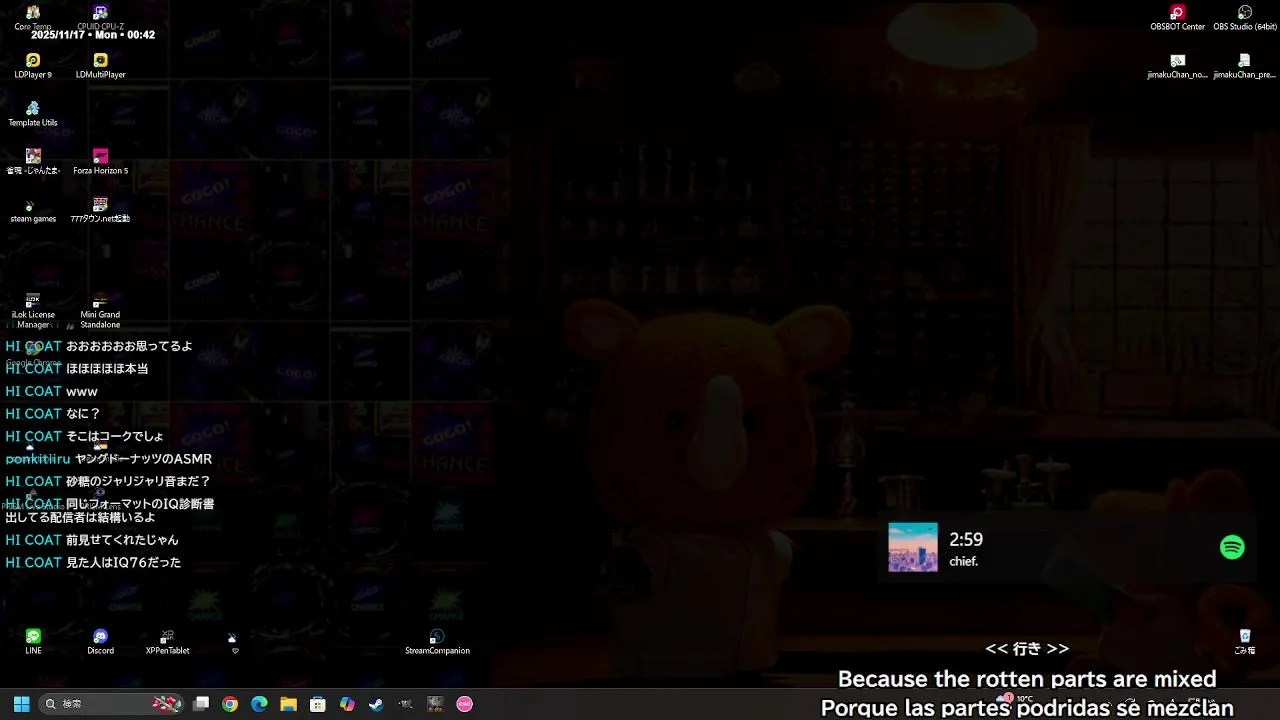Open the Windows Start menu
The image size is (1280, 720).
(21, 704)
